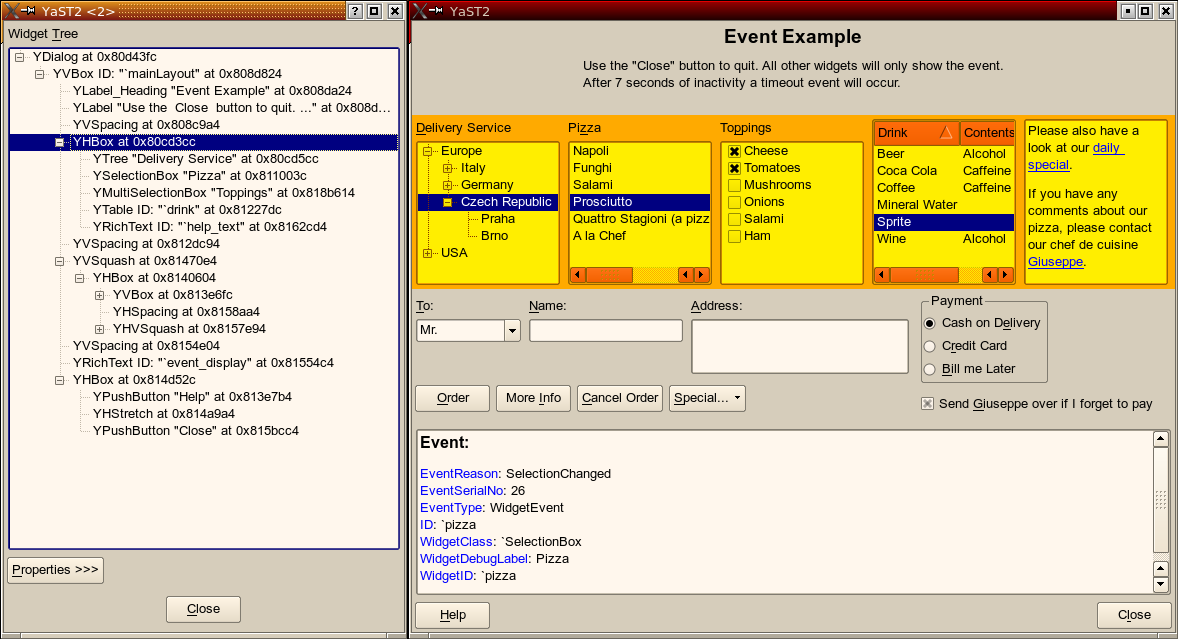
Task: Collapse the YHBox at 0x80cd3cc node
Action: tap(60, 142)
